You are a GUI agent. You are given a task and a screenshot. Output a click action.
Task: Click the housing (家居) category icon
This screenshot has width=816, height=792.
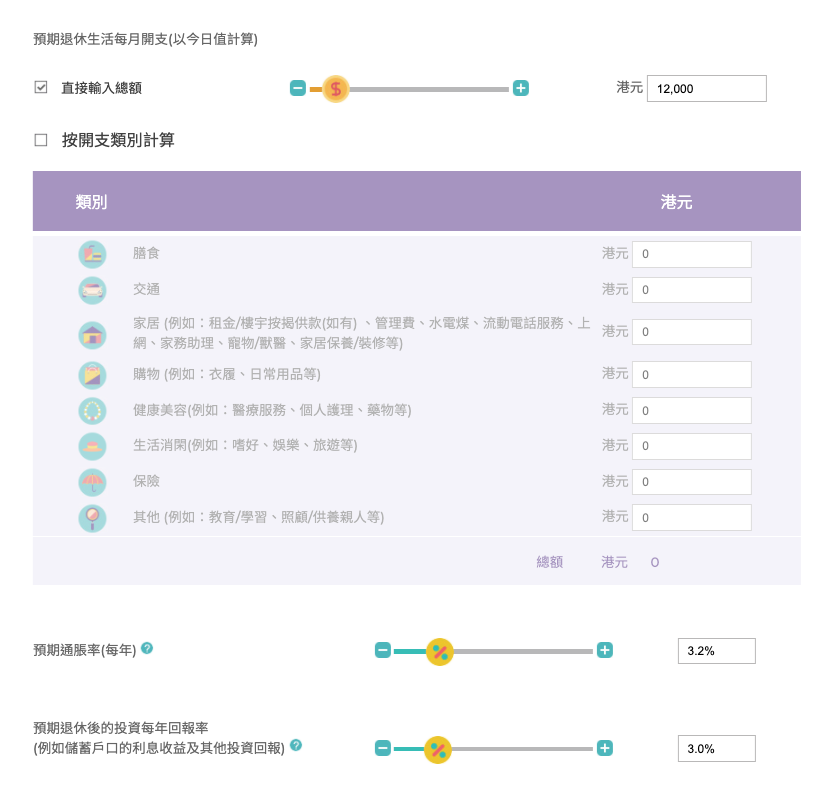pos(92,333)
